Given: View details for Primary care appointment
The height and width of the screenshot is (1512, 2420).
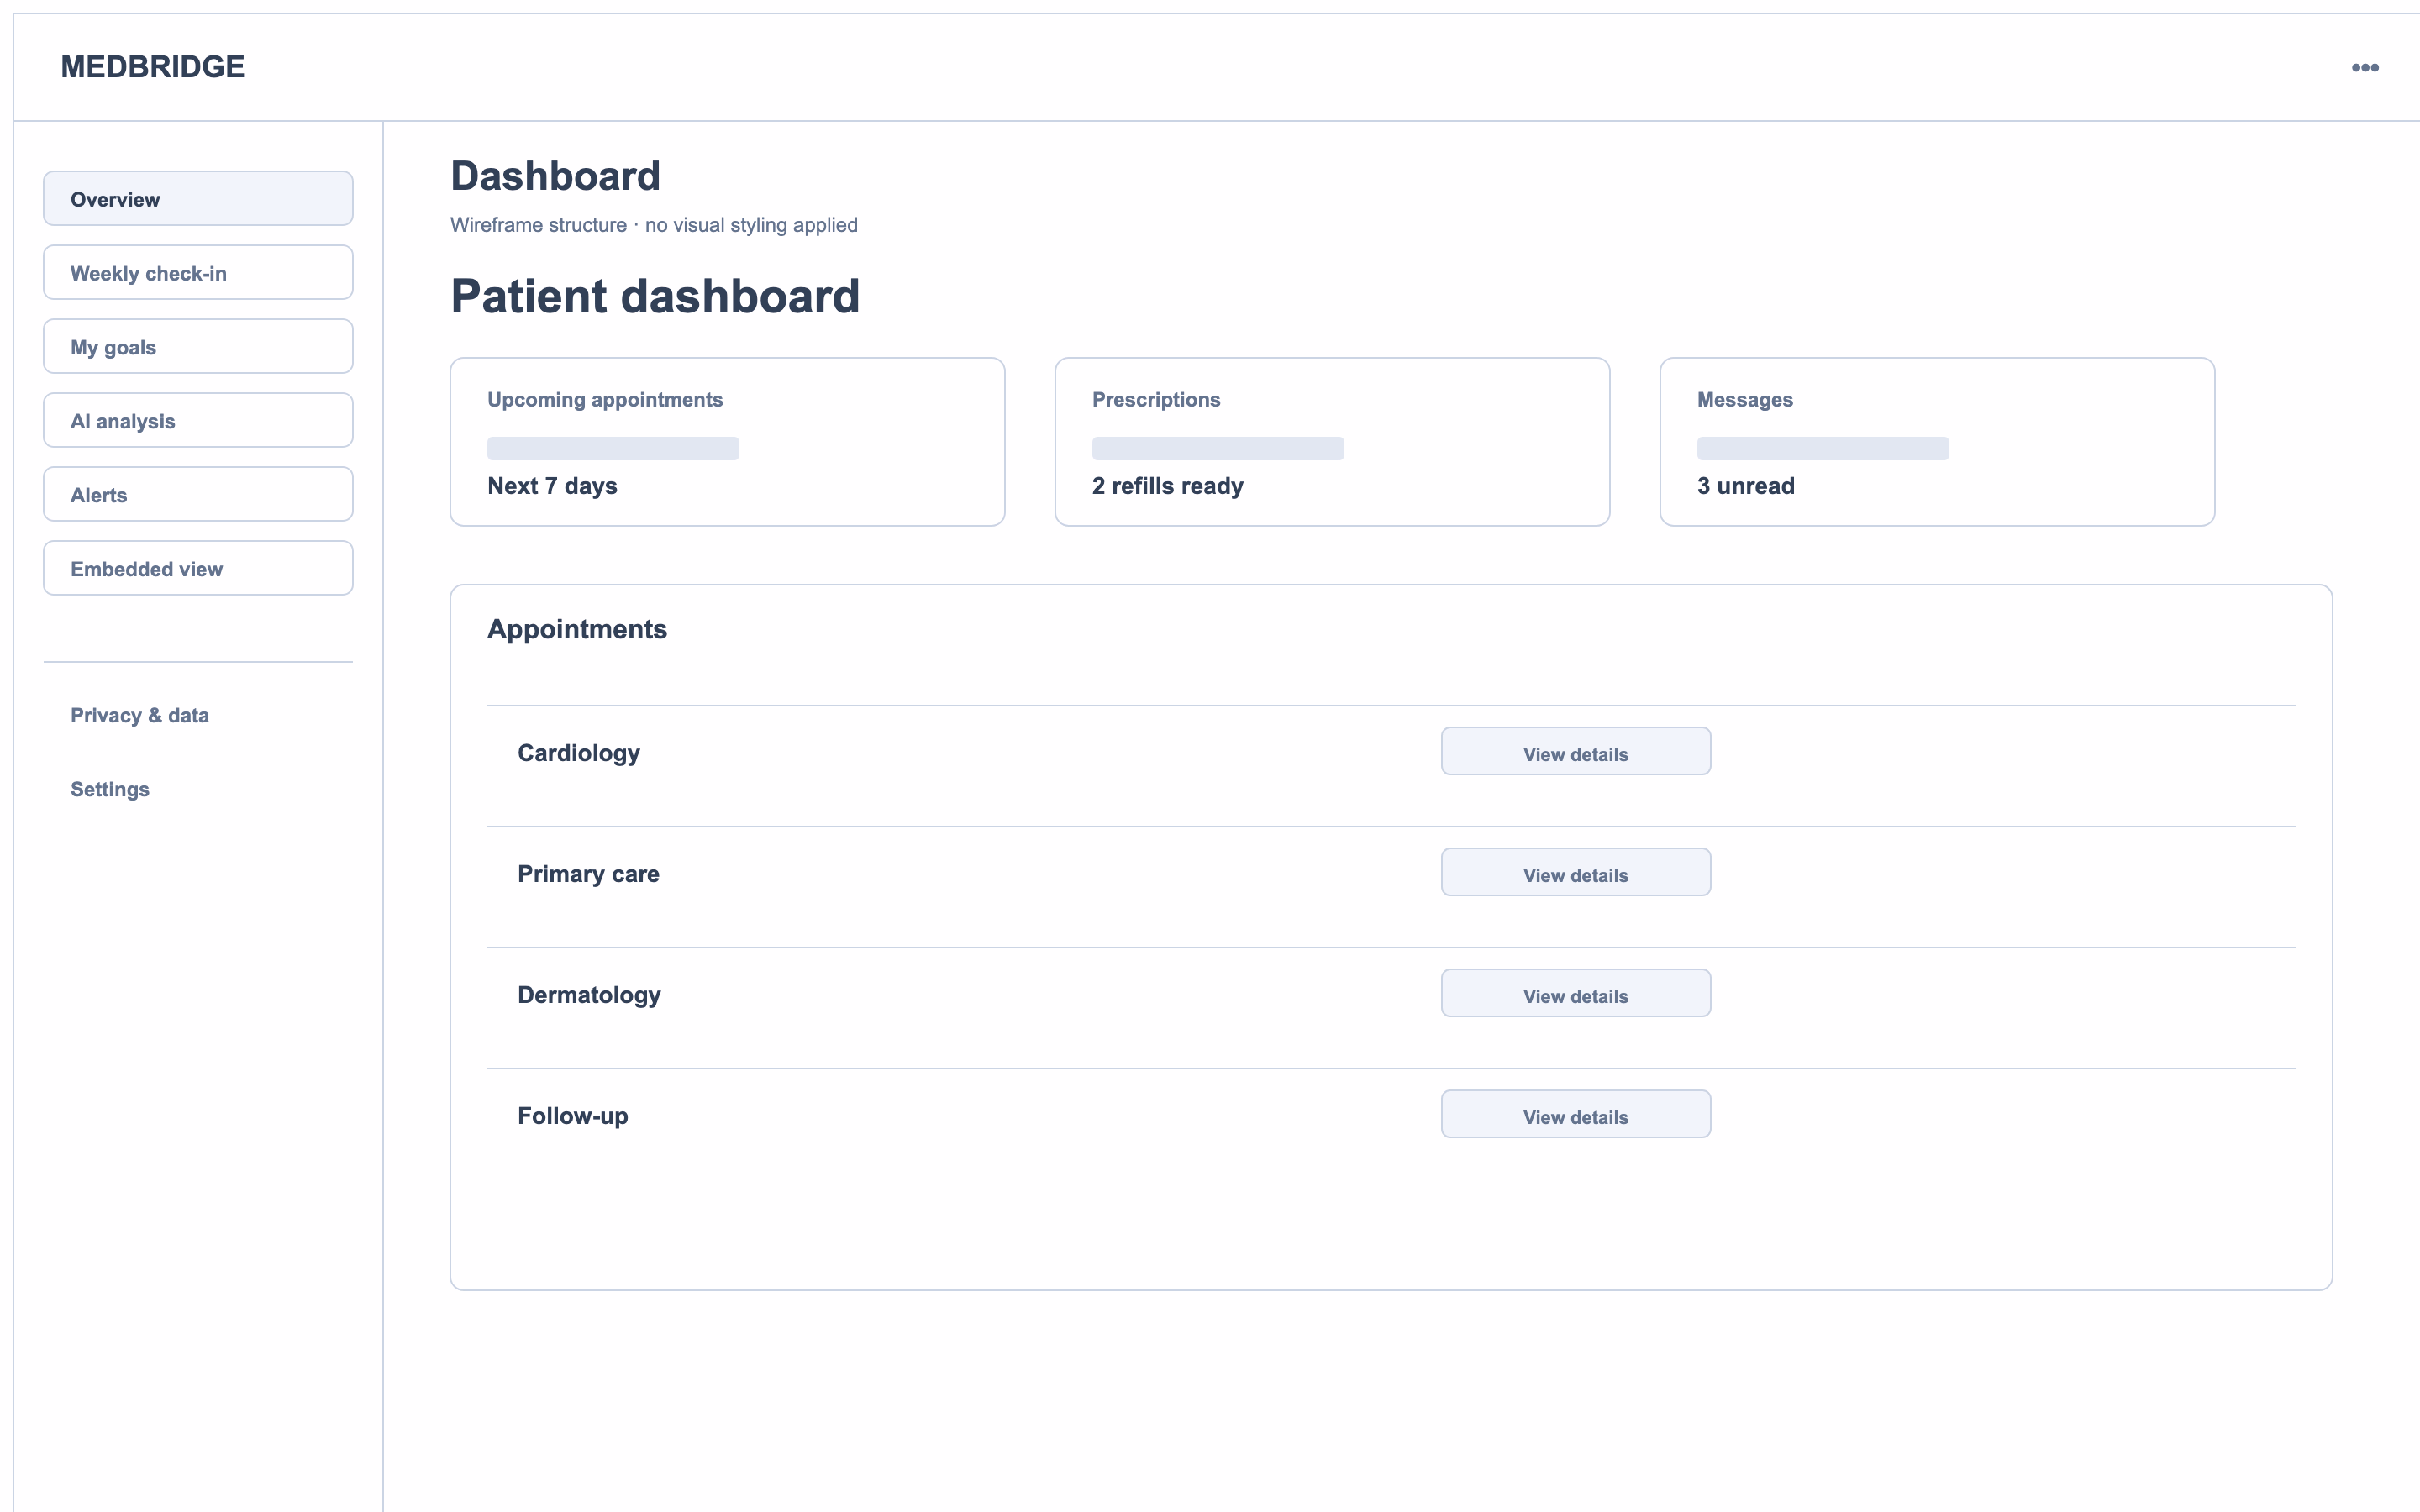Looking at the screenshot, I should pos(1575,872).
